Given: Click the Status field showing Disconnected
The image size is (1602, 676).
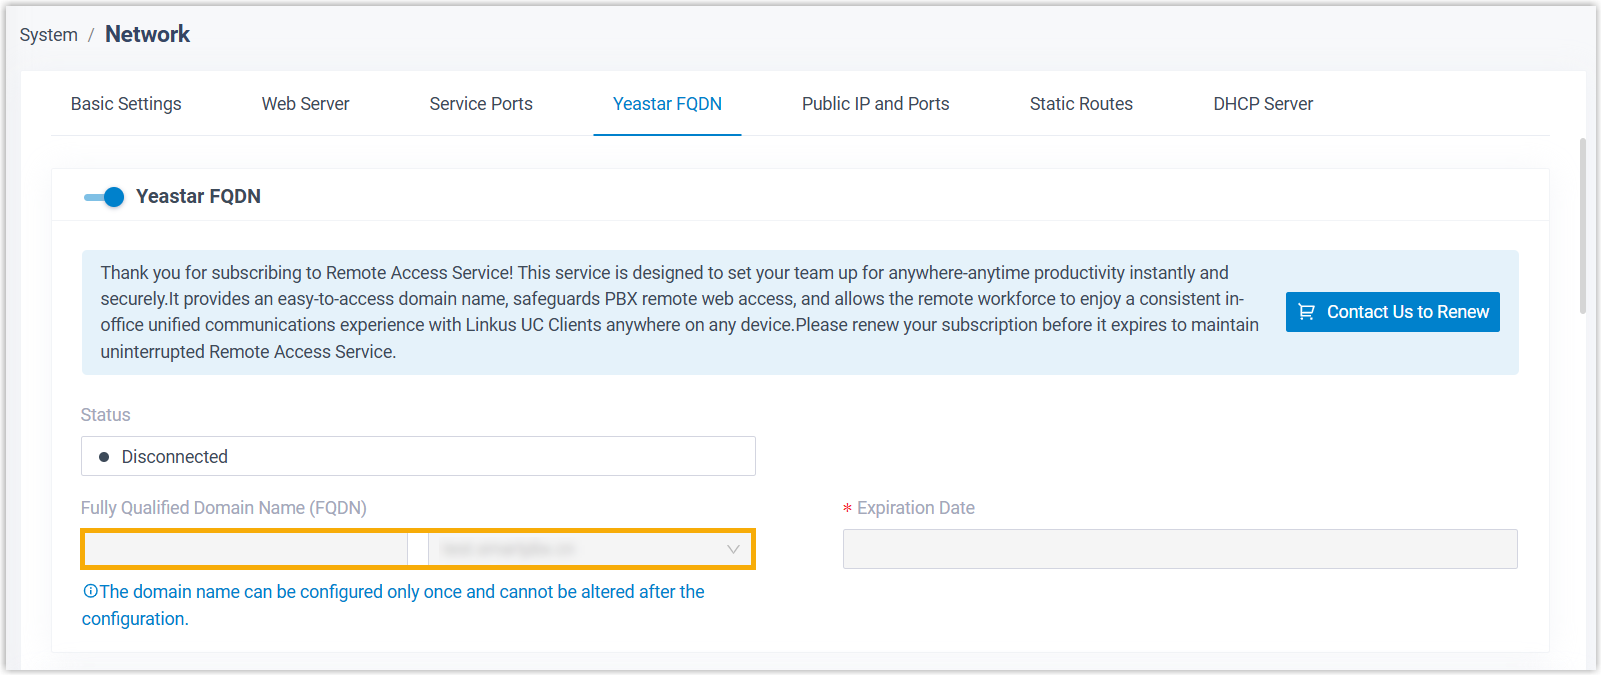Looking at the screenshot, I should pyautogui.click(x=418, y=457).
